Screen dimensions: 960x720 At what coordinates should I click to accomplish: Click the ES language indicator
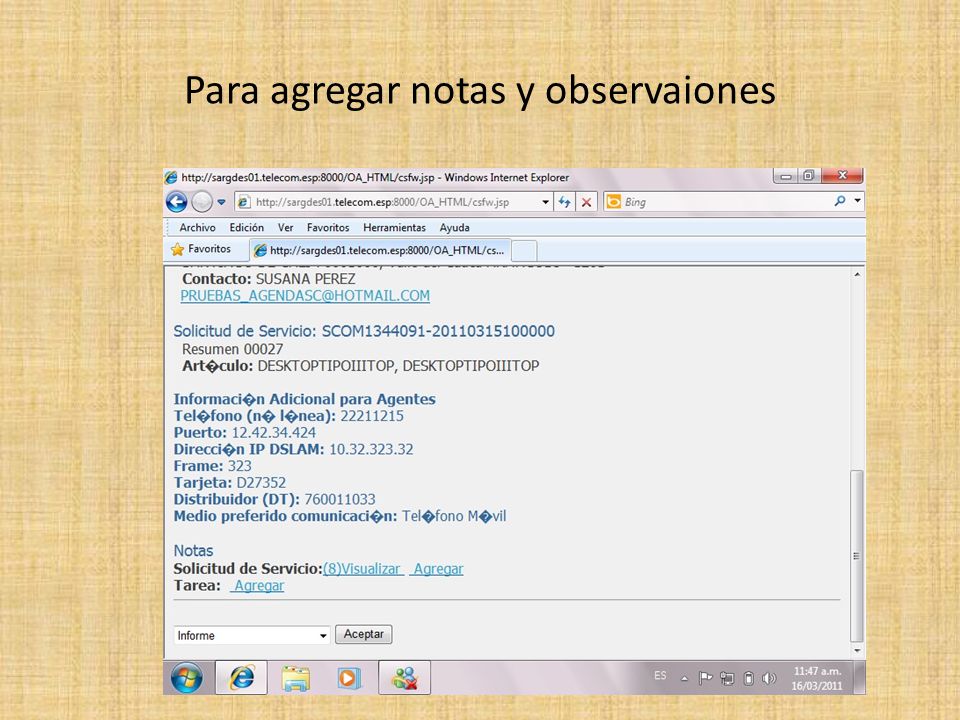click(660, 676)
